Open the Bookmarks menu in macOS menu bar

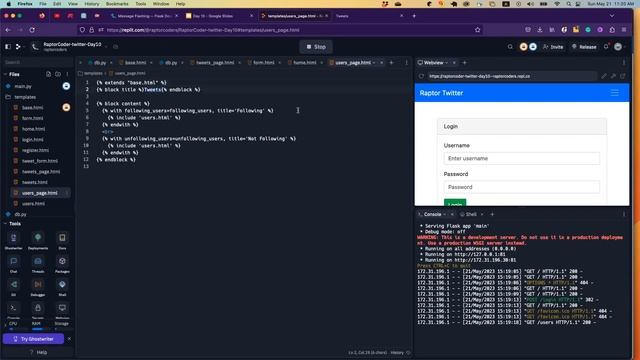click(117, 4)
